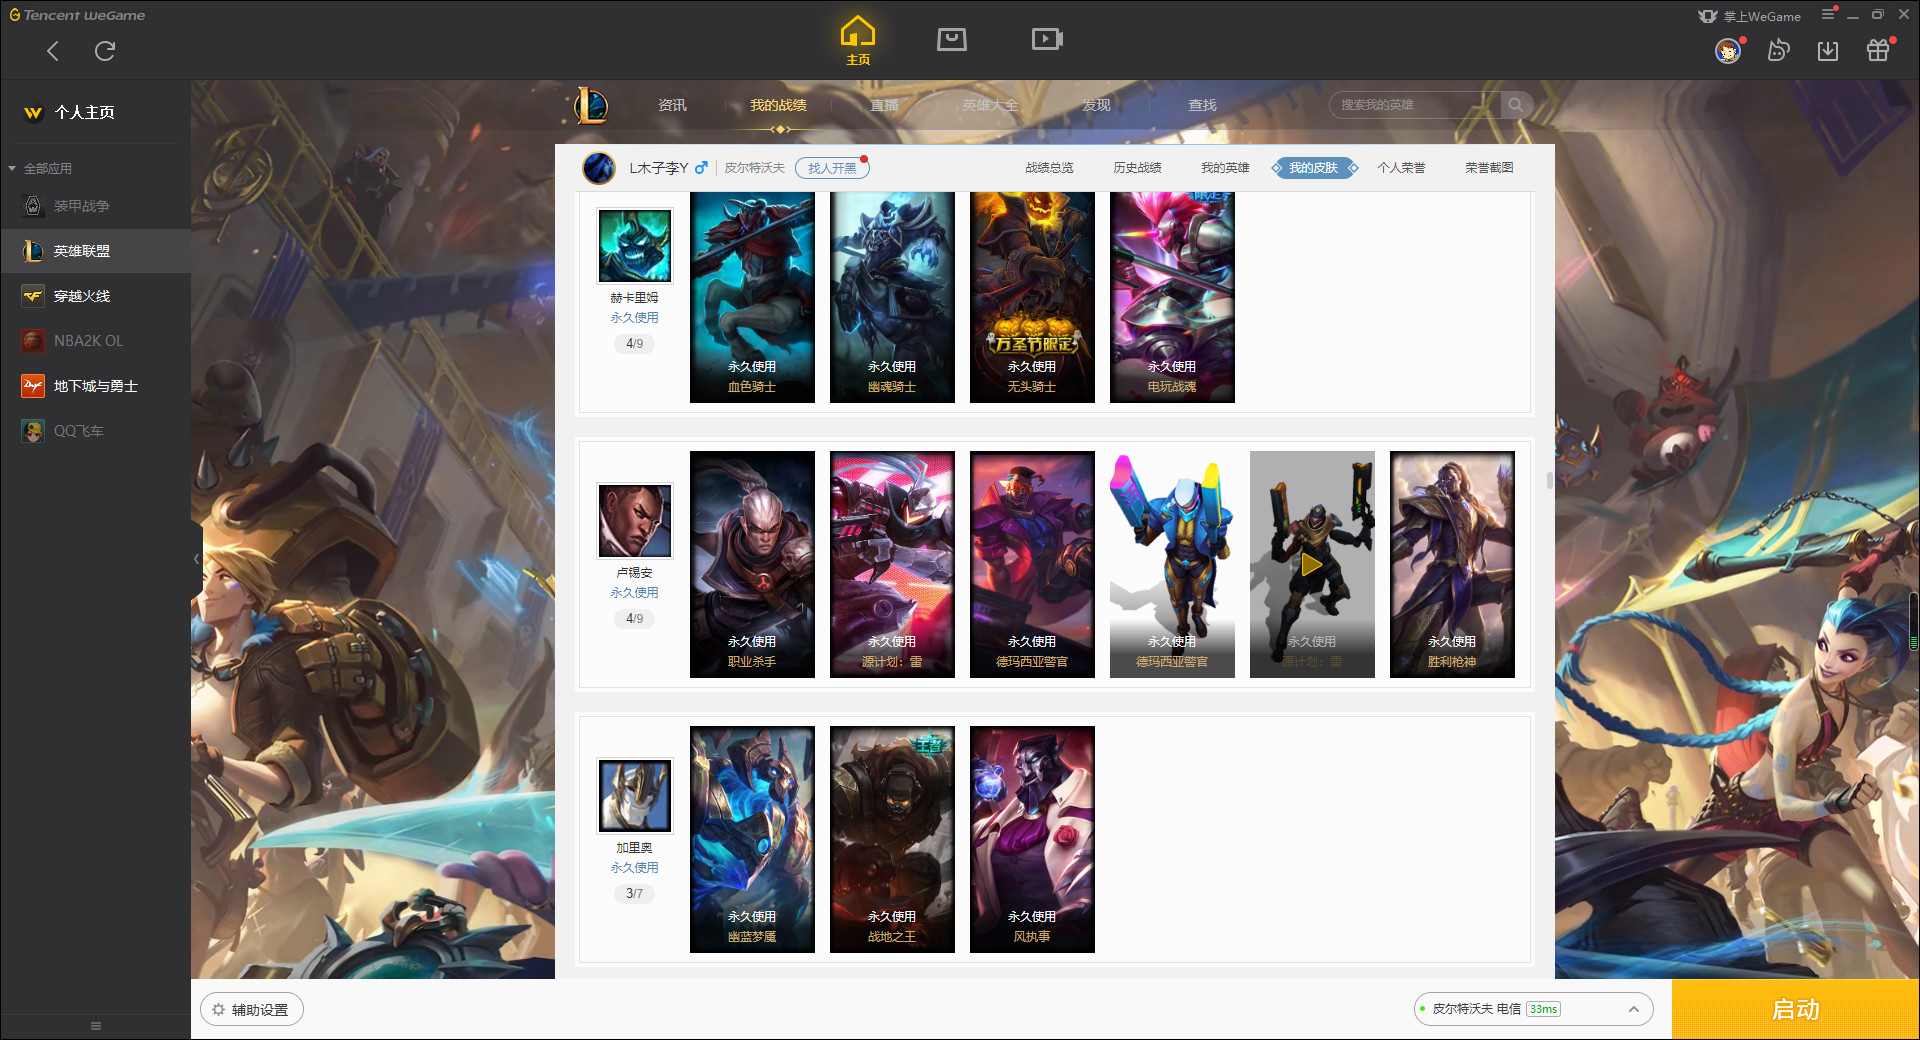Open the 查找 tab
The height and width of the screenshot is (1040, 1920).
[1202, 105]
